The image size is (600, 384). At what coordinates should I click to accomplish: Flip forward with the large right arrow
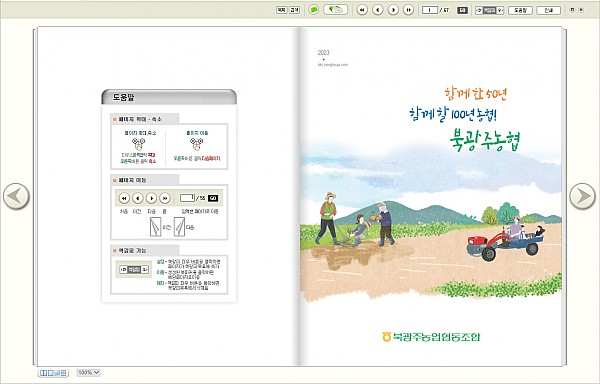click(582, 196)
